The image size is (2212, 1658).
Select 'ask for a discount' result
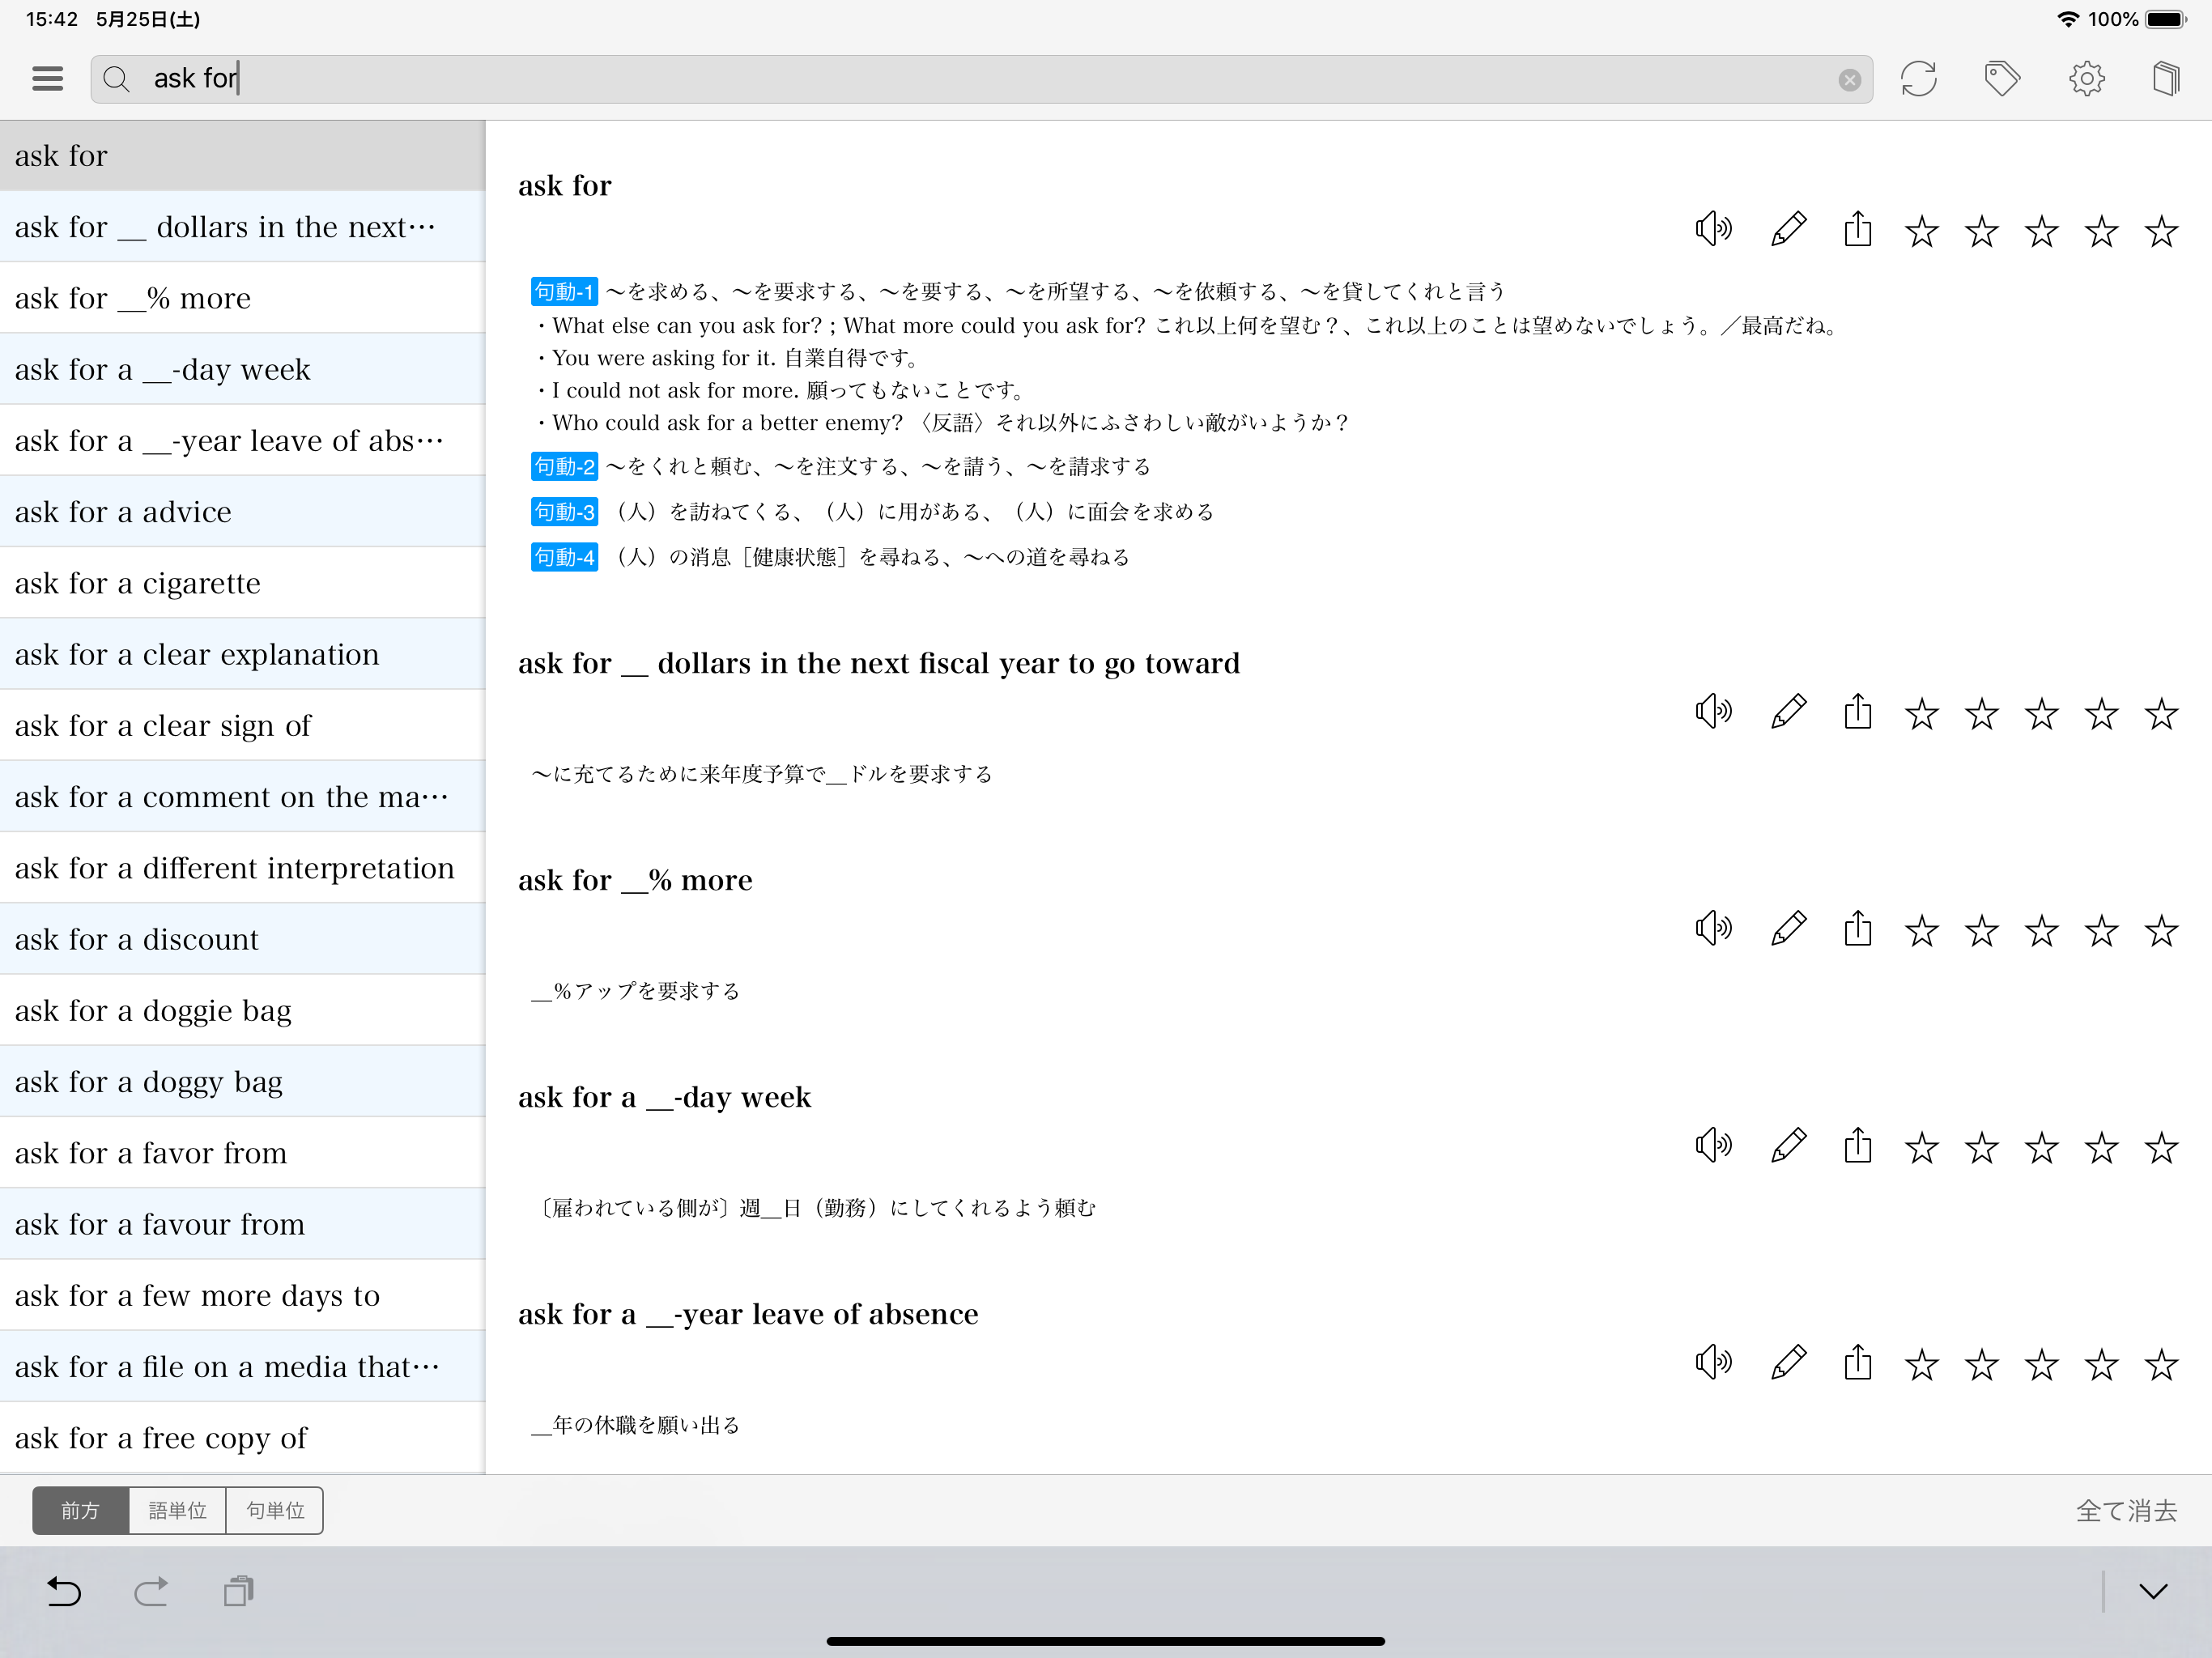click(242, 939)
